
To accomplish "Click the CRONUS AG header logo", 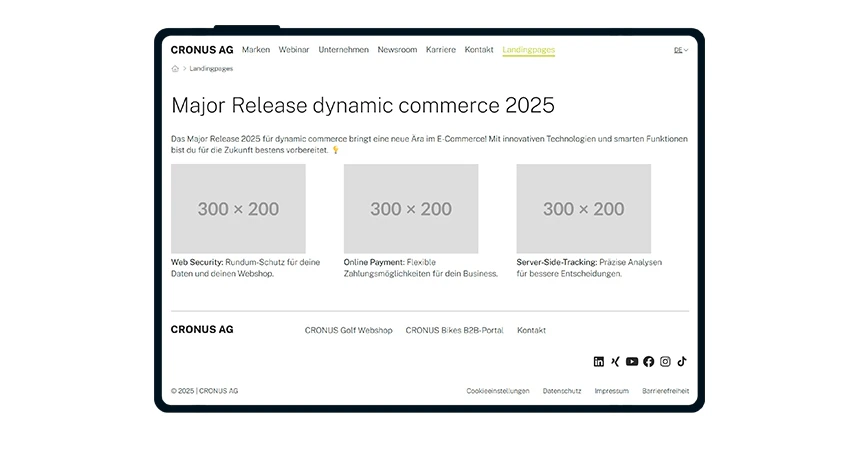I will (x=202, y=50).
